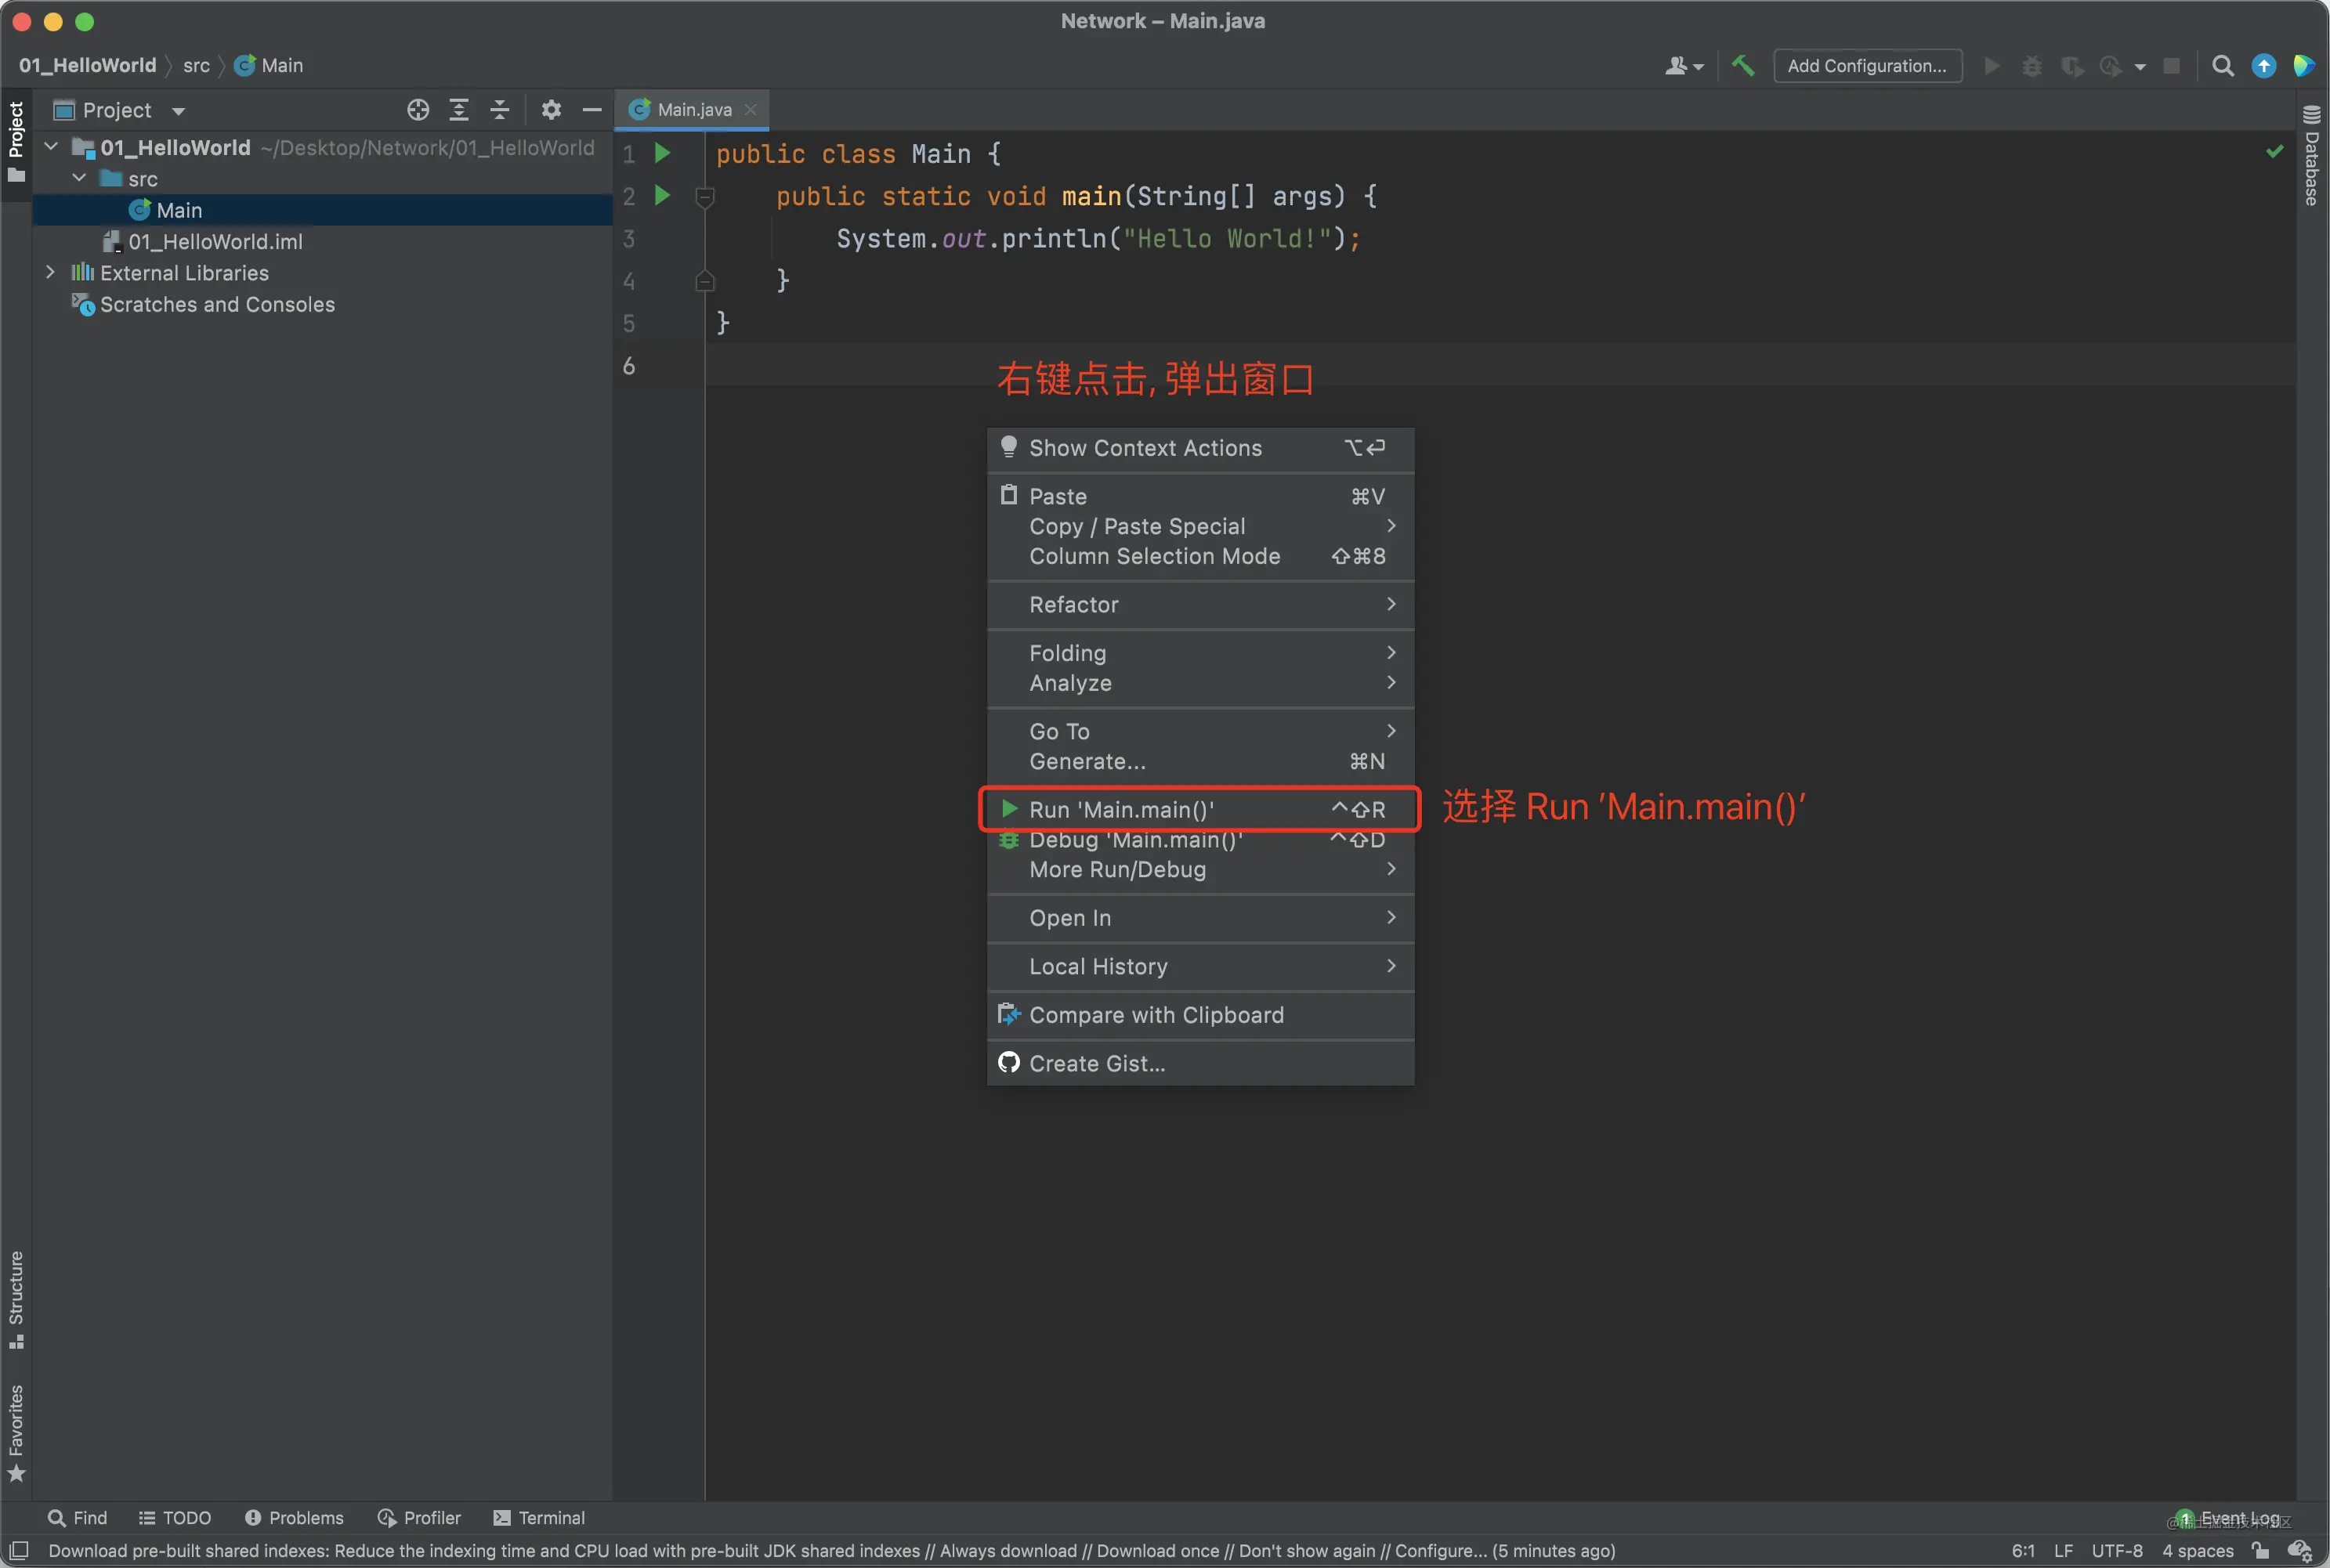Toggle the Structure tool window

[16, 1299]
